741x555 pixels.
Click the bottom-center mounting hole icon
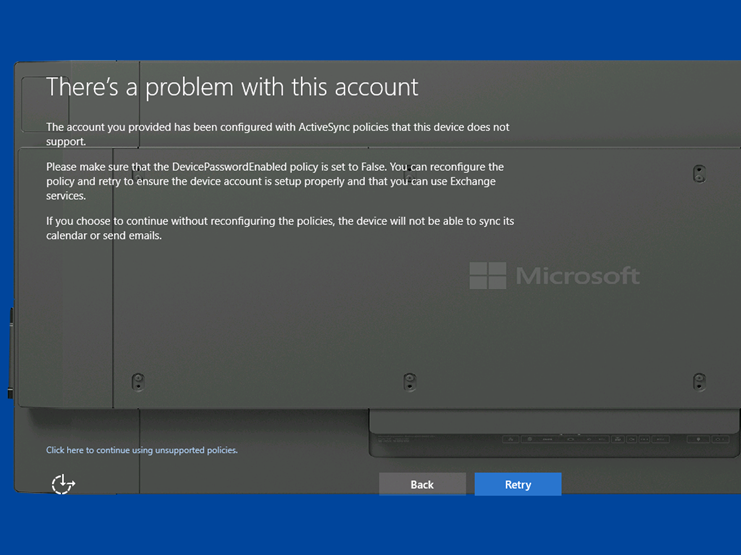[409, 381]
